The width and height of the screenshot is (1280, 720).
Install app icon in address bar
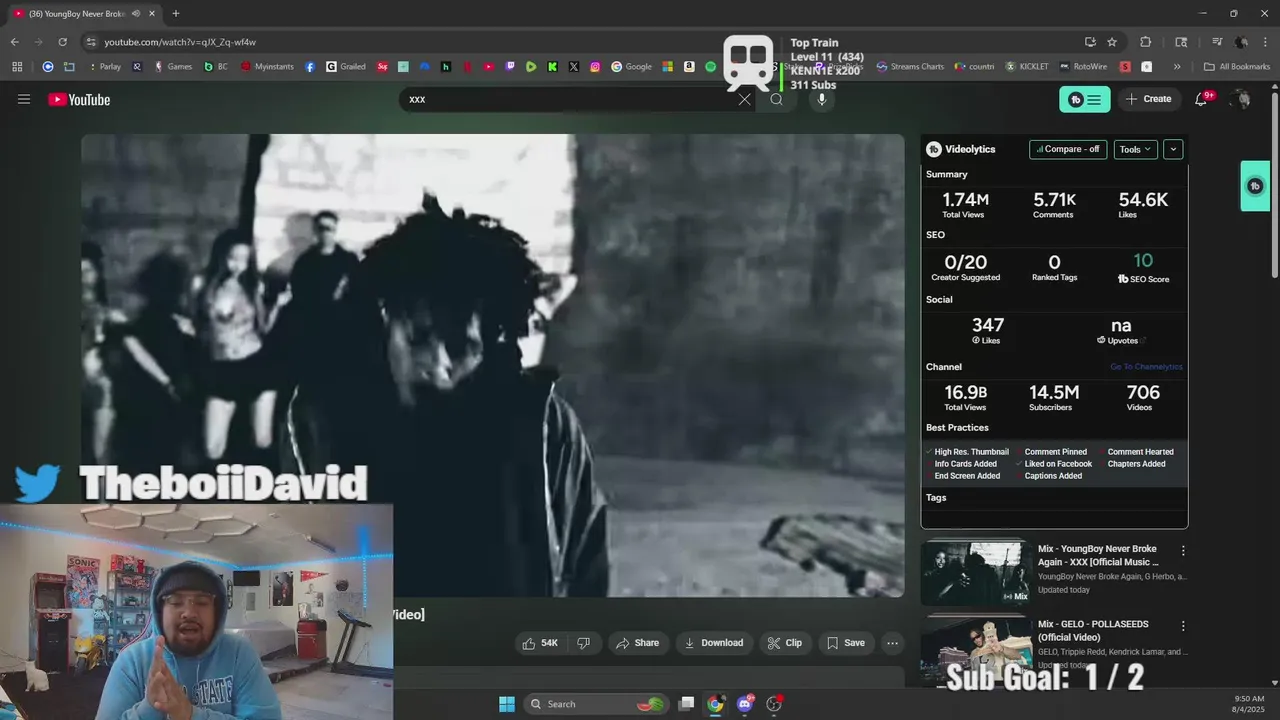(1090, 42)
